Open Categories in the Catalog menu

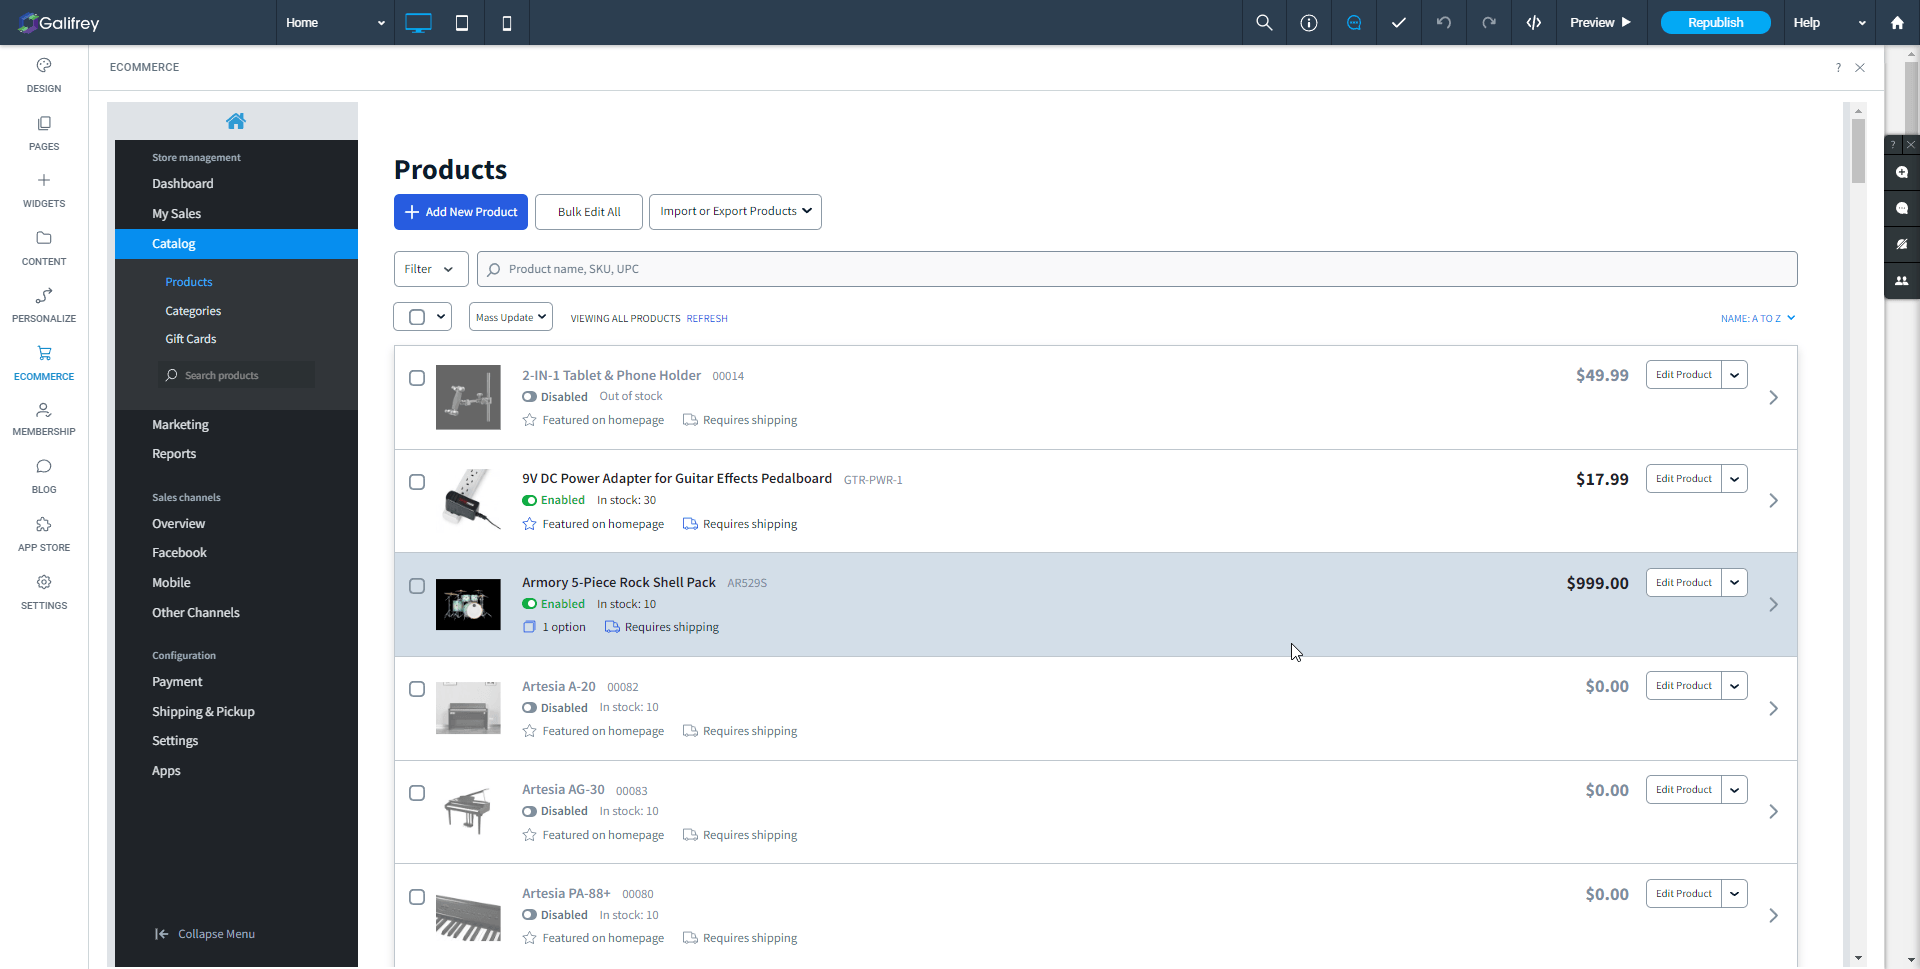click(x=193, y=311)
